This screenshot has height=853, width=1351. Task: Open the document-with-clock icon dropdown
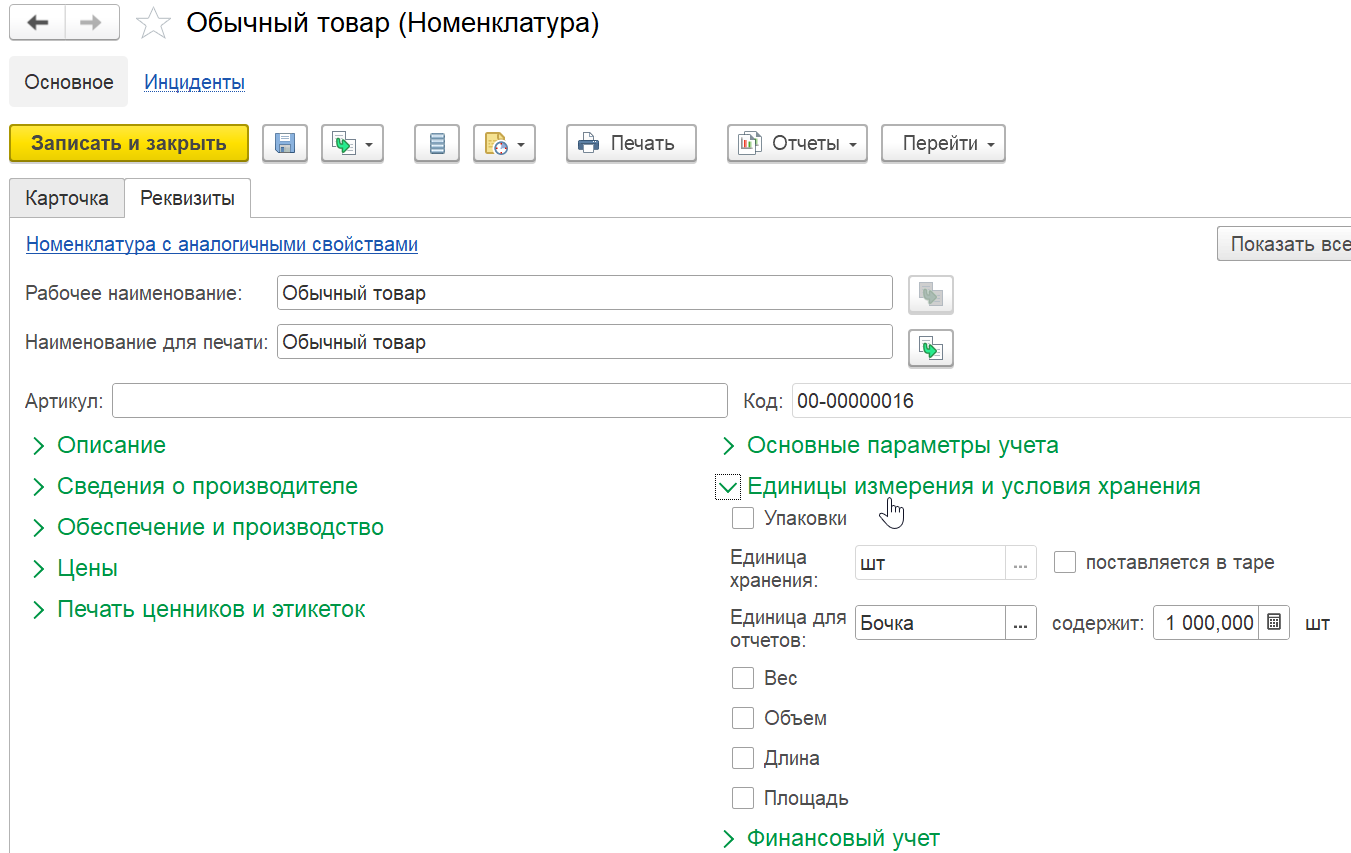(x=505, y=143)
